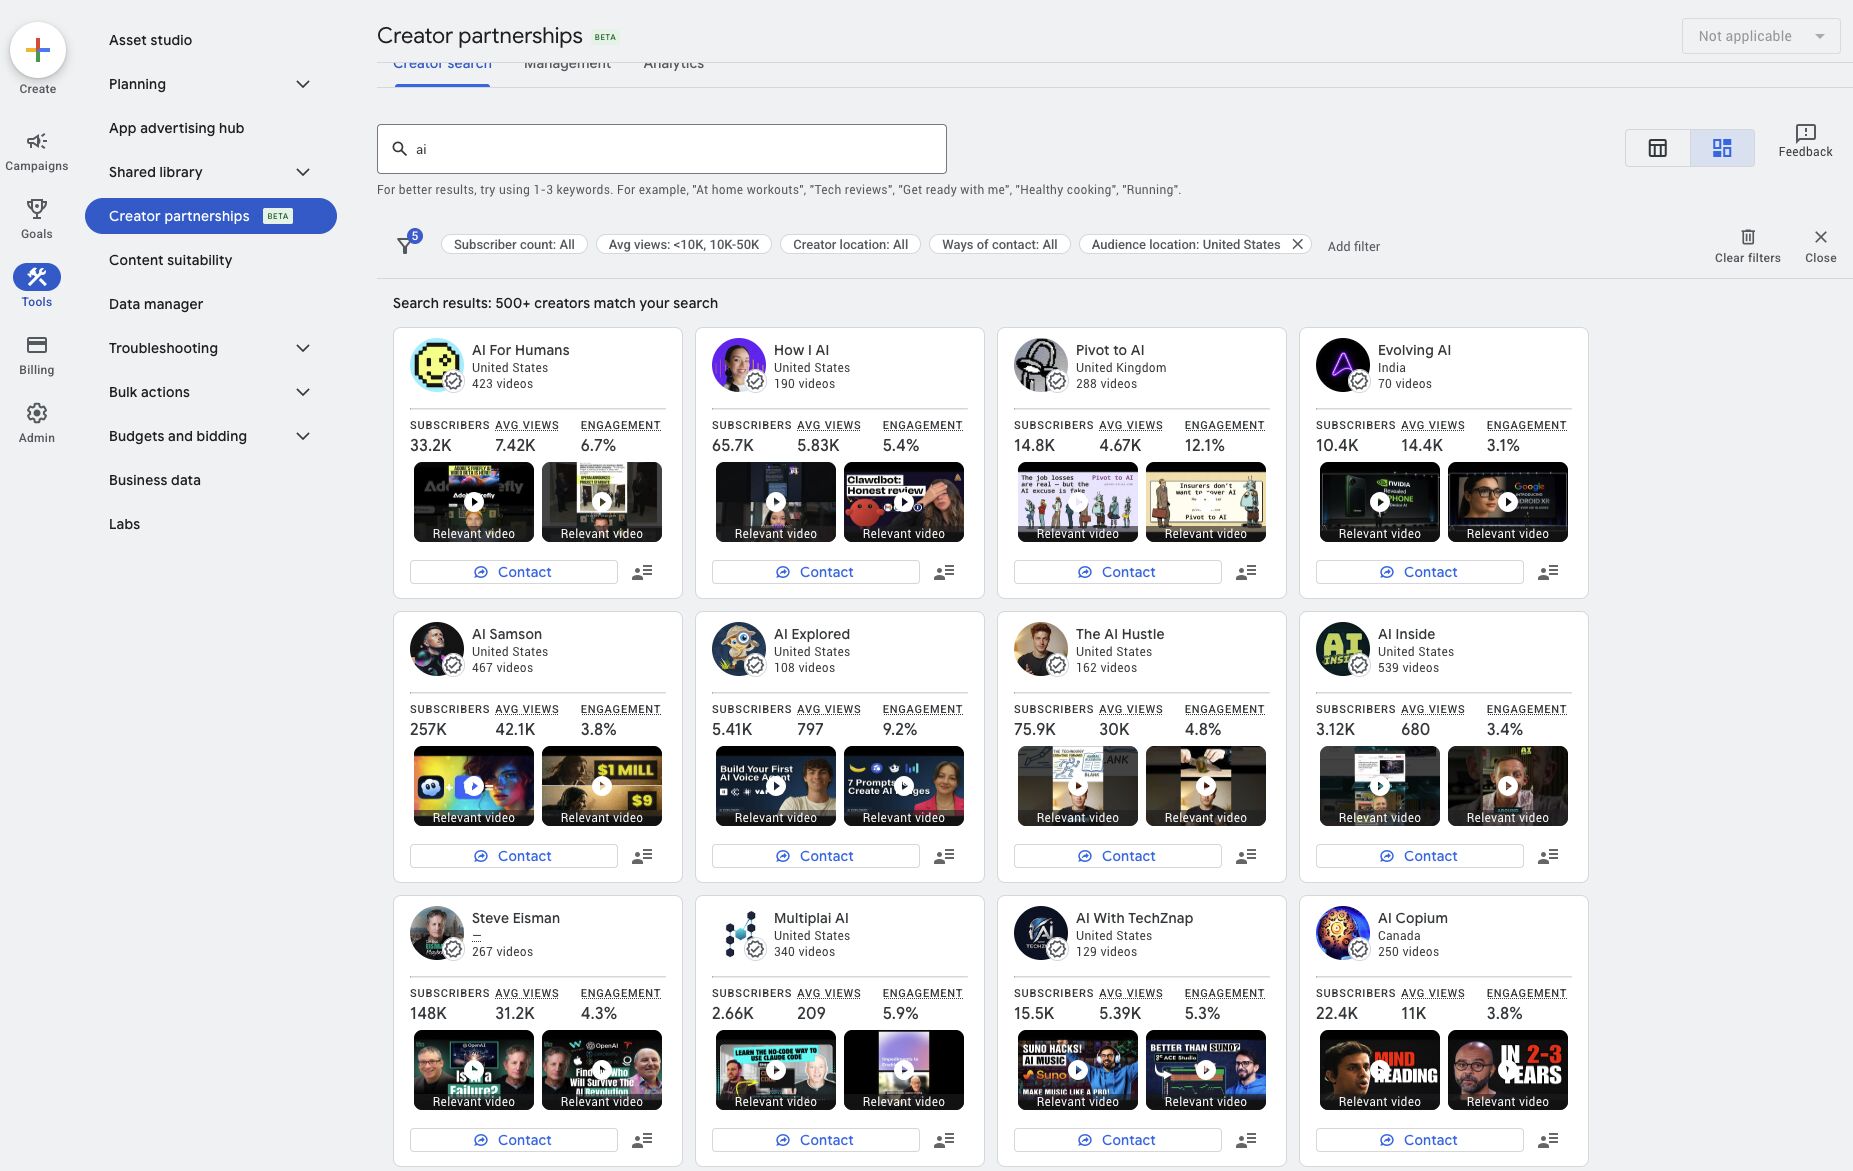Add AI Samson to a list via person icon

(643, 856)
